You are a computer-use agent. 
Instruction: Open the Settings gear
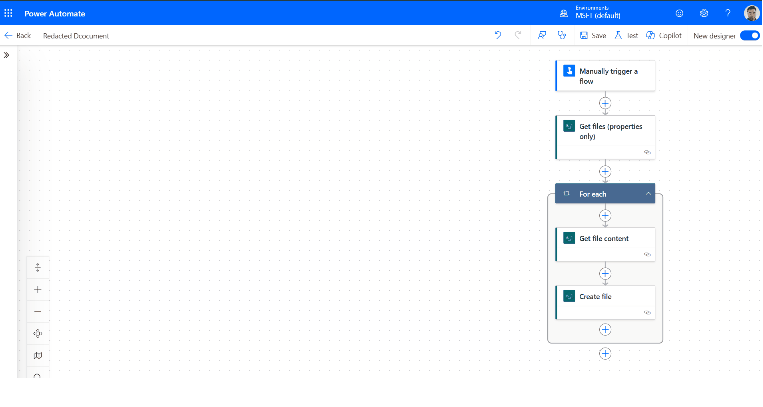(704, 13)
